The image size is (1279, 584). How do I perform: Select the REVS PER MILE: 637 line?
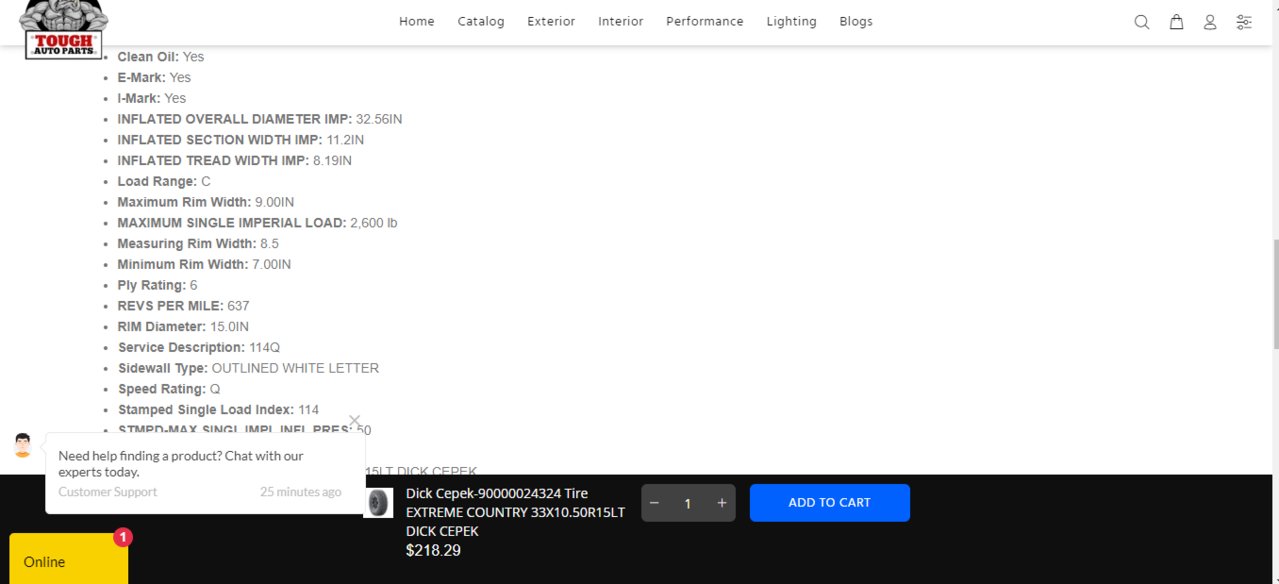click(x=183, y=306)
